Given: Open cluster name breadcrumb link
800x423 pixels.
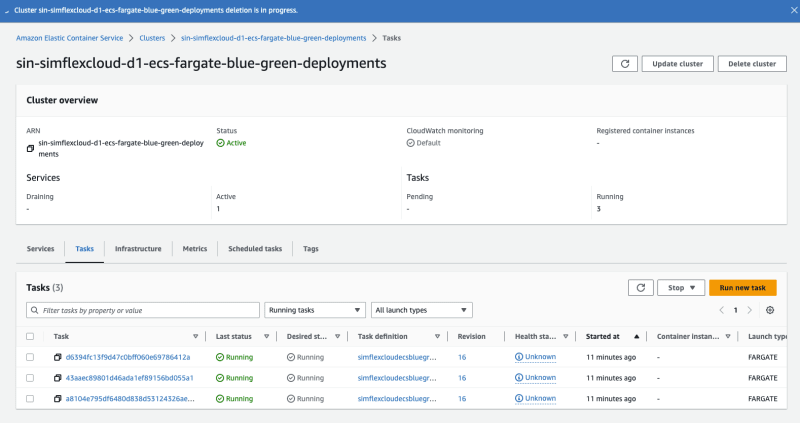Looking at the screenshot, I should click(273, 38).
